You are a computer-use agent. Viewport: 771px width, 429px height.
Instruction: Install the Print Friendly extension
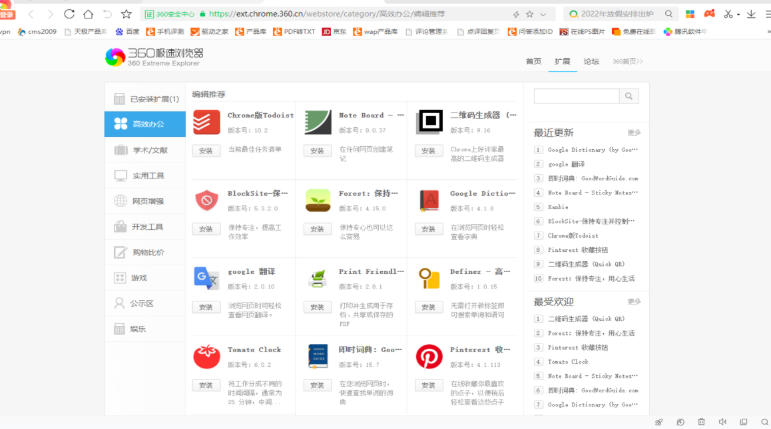(317, 307)
